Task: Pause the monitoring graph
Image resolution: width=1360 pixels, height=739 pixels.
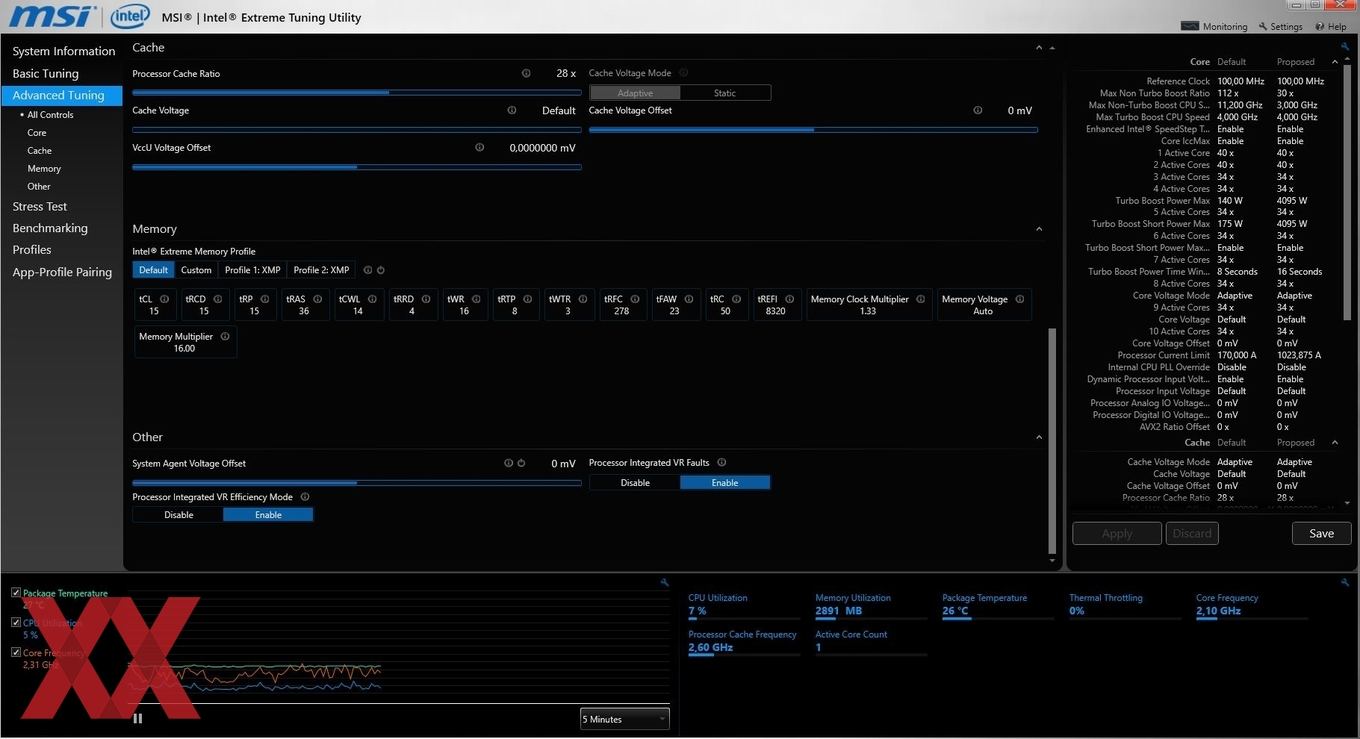Action: (x=138, y=718)
